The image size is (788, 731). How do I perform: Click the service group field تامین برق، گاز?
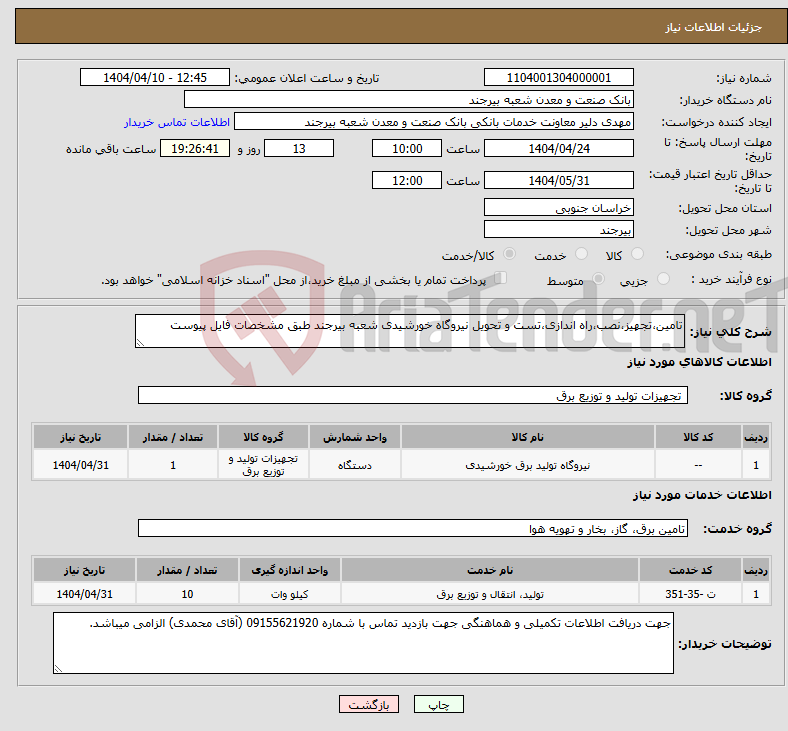coord(413,529)
